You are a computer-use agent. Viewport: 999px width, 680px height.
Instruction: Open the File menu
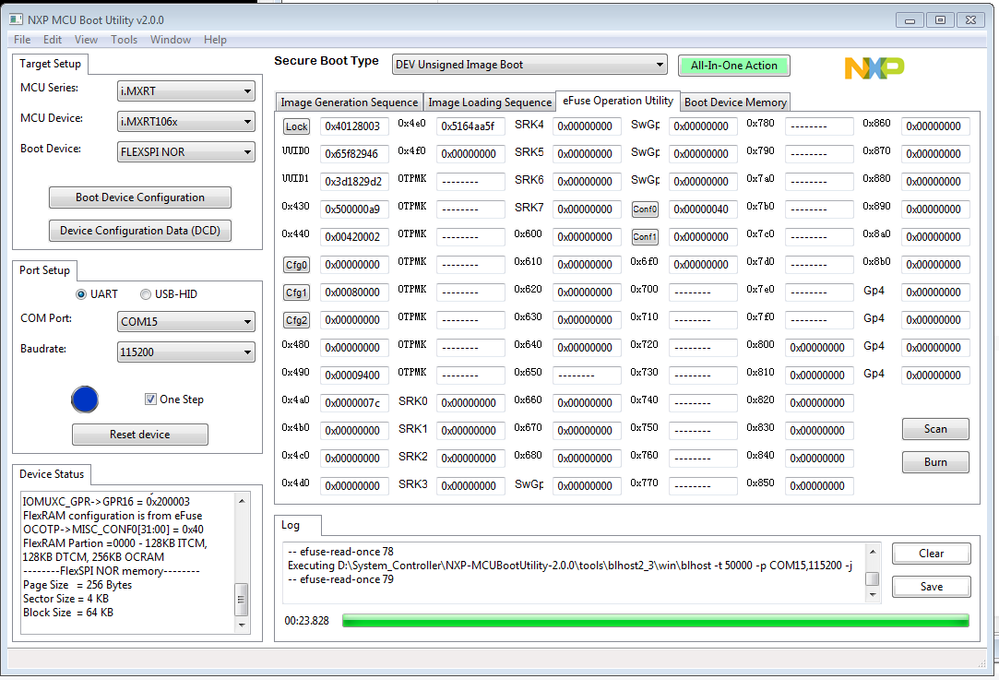click(22, 40)
